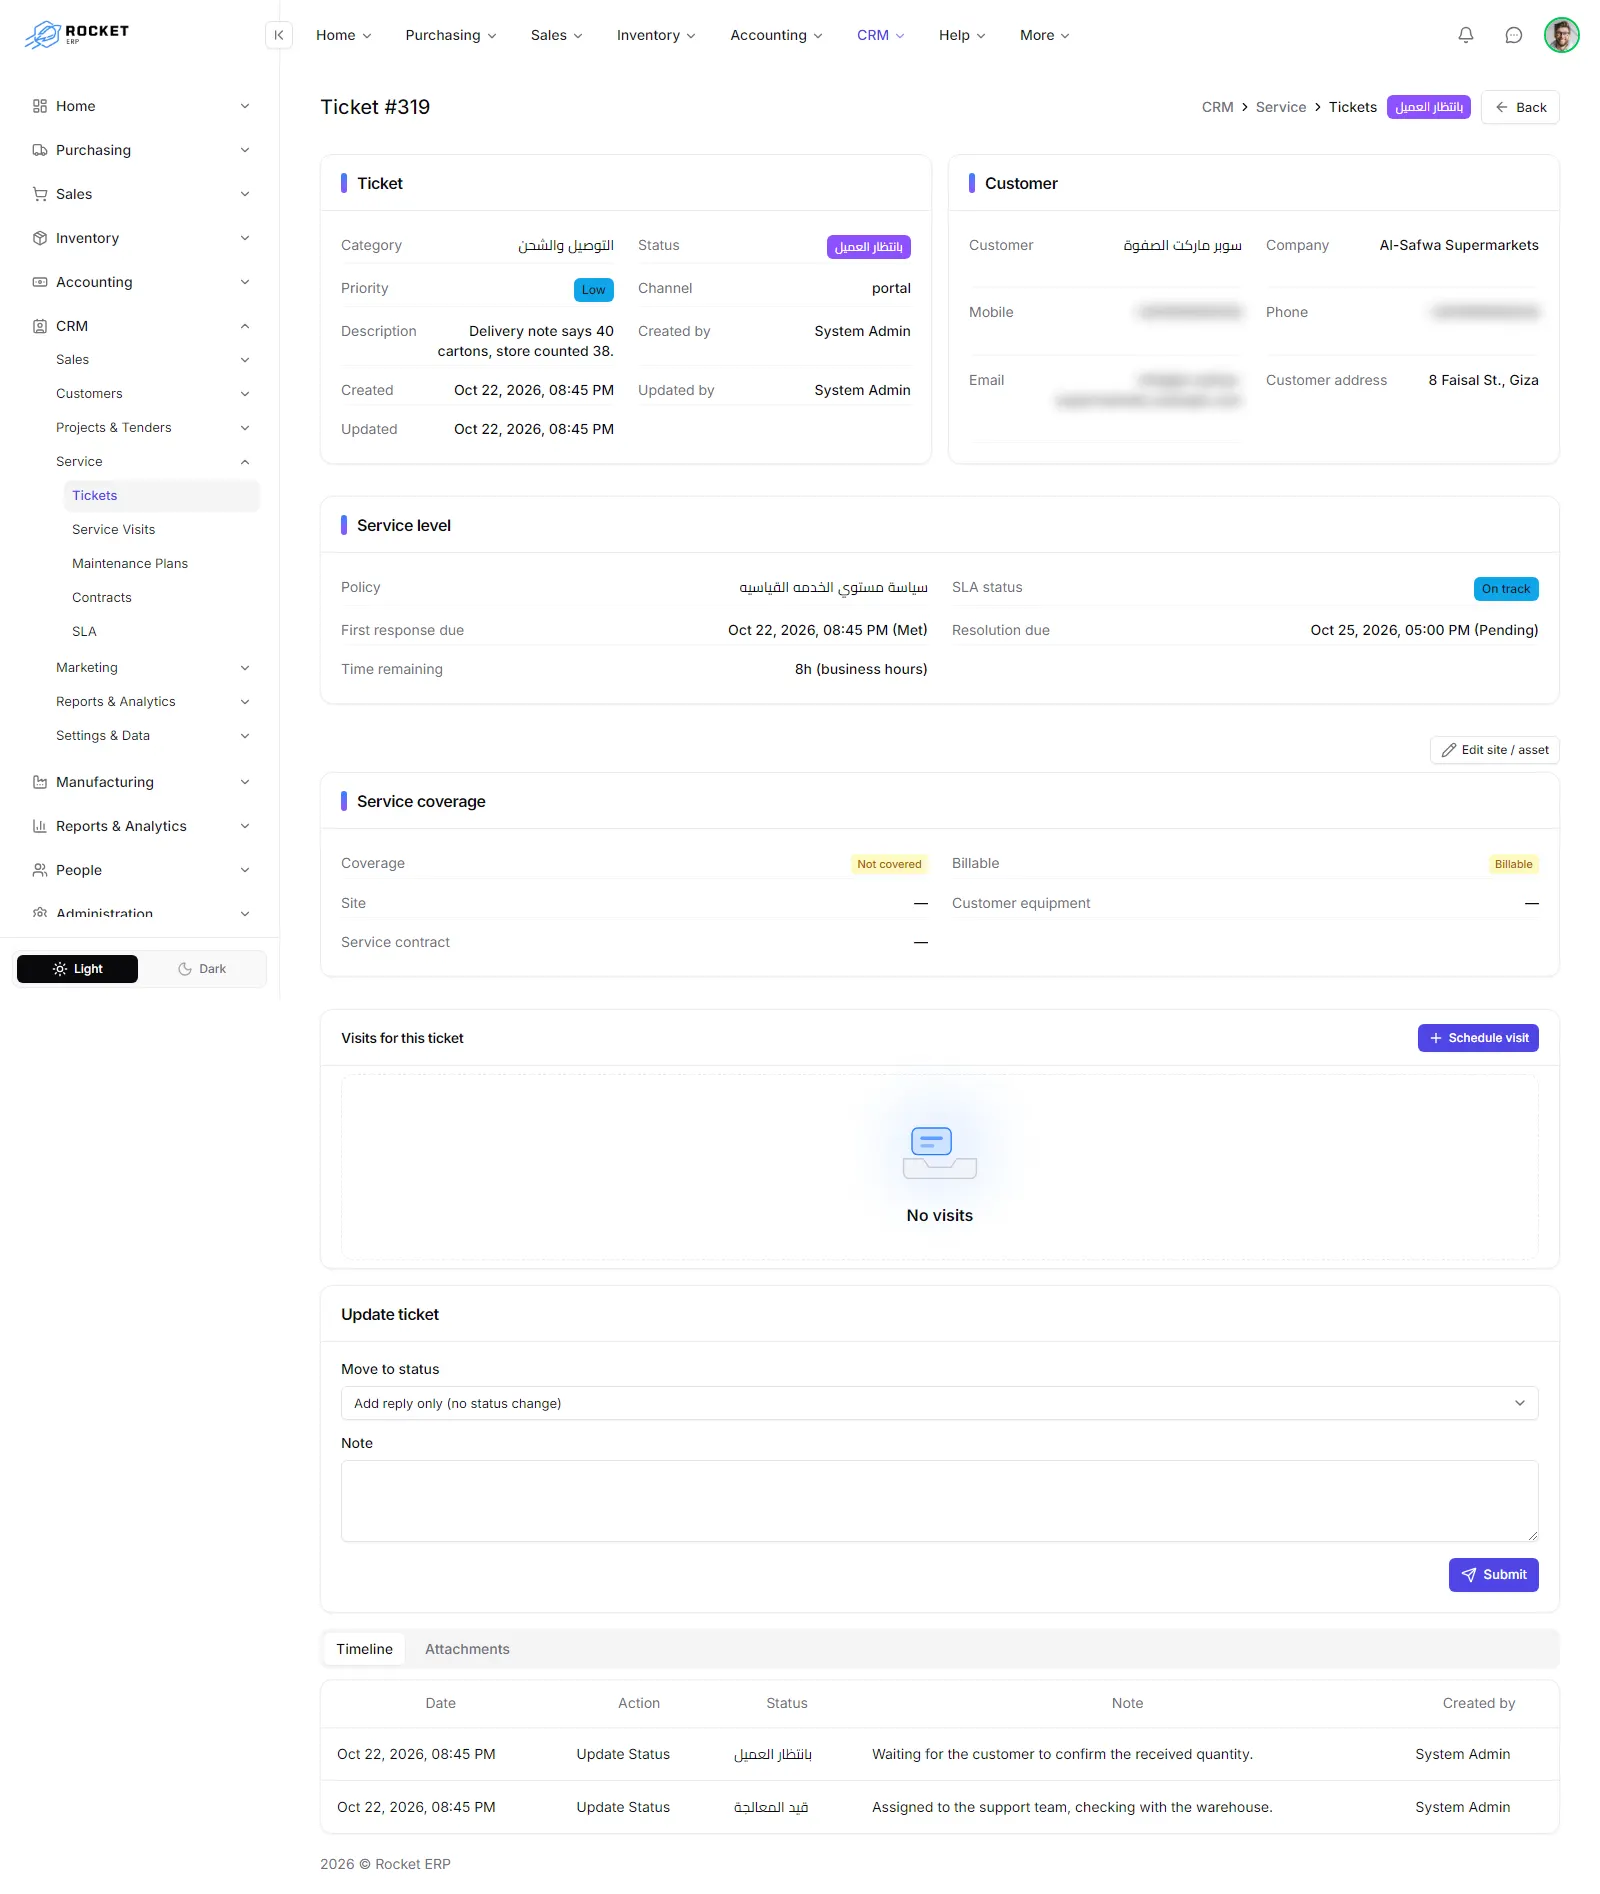Expand Projects & Tenders in sidebar
The image size is (1600, 1894).
pos(152,428)
